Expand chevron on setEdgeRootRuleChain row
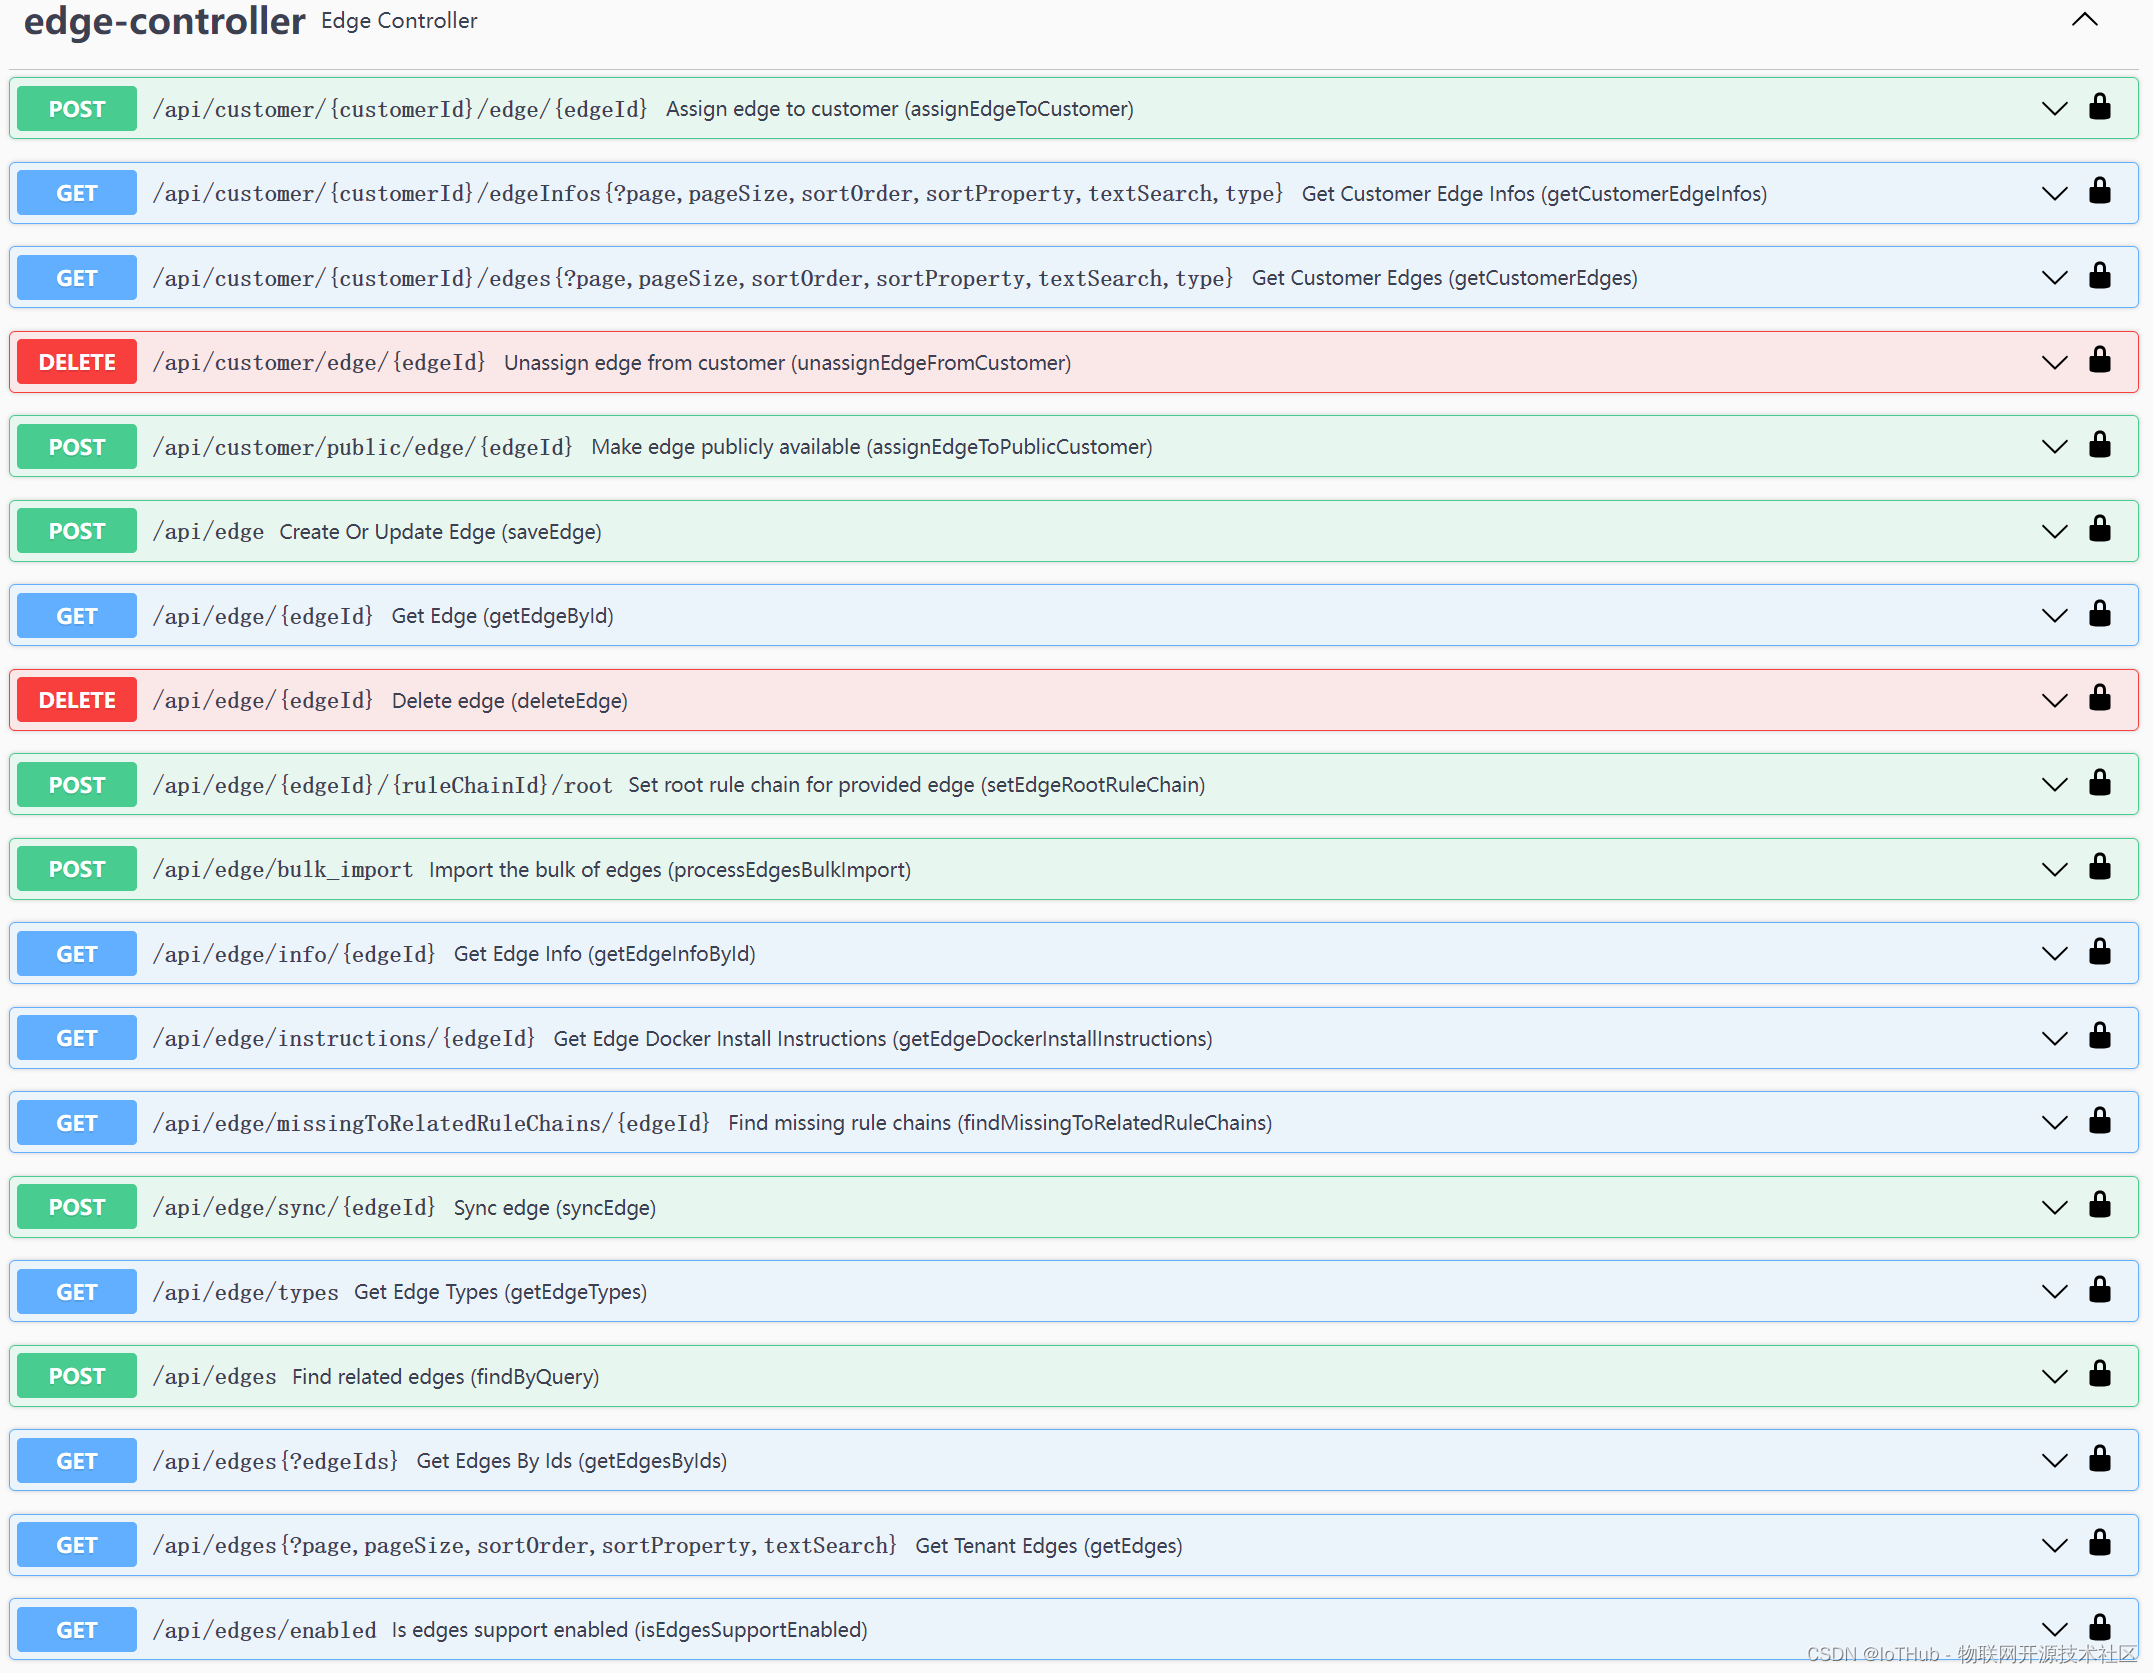The image size is (2153, 1673). pos(2054,784)
